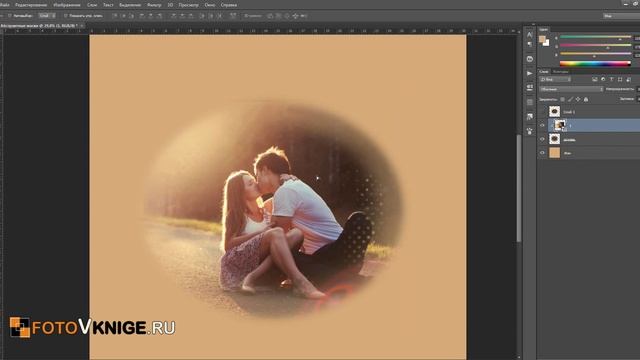Toggle the adjustment layers filter icon
Screen dimensions: 640x360
pyautogui.click(x=603, y=79)
